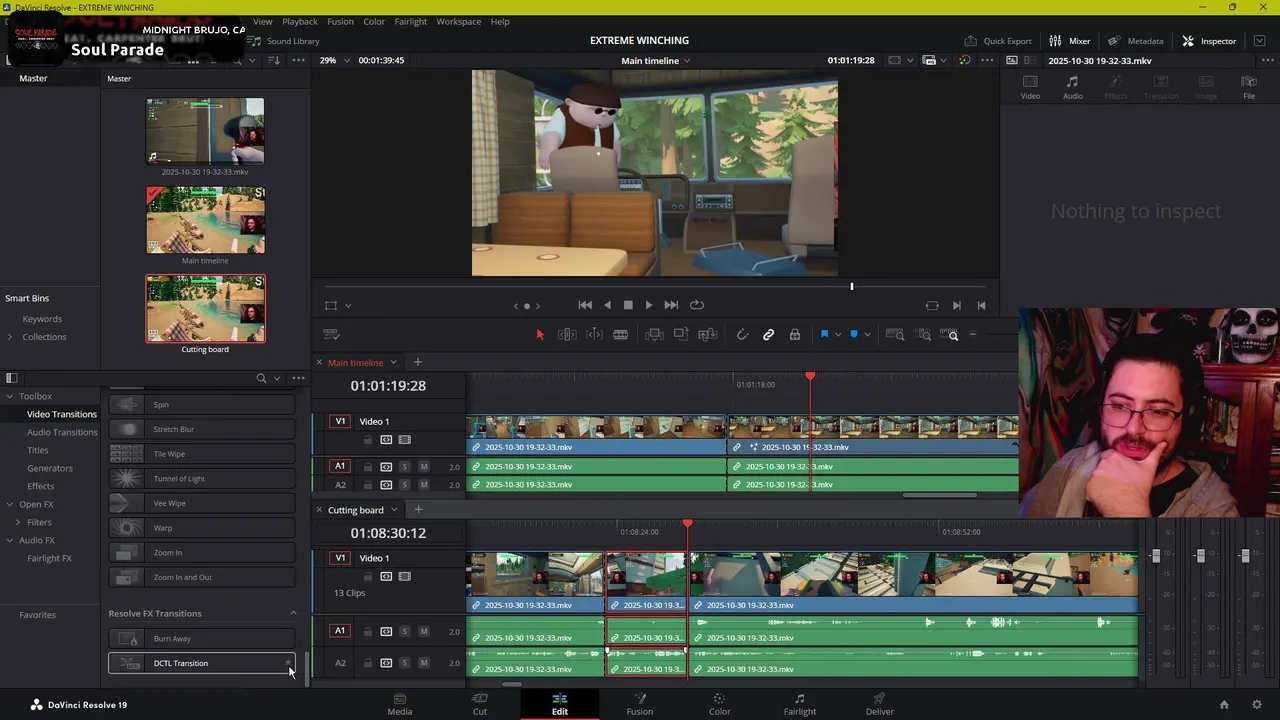Select the Cutting board thumbnail in media pool
The width and height of the screenshot is (1280, 720).
point(205,309)
